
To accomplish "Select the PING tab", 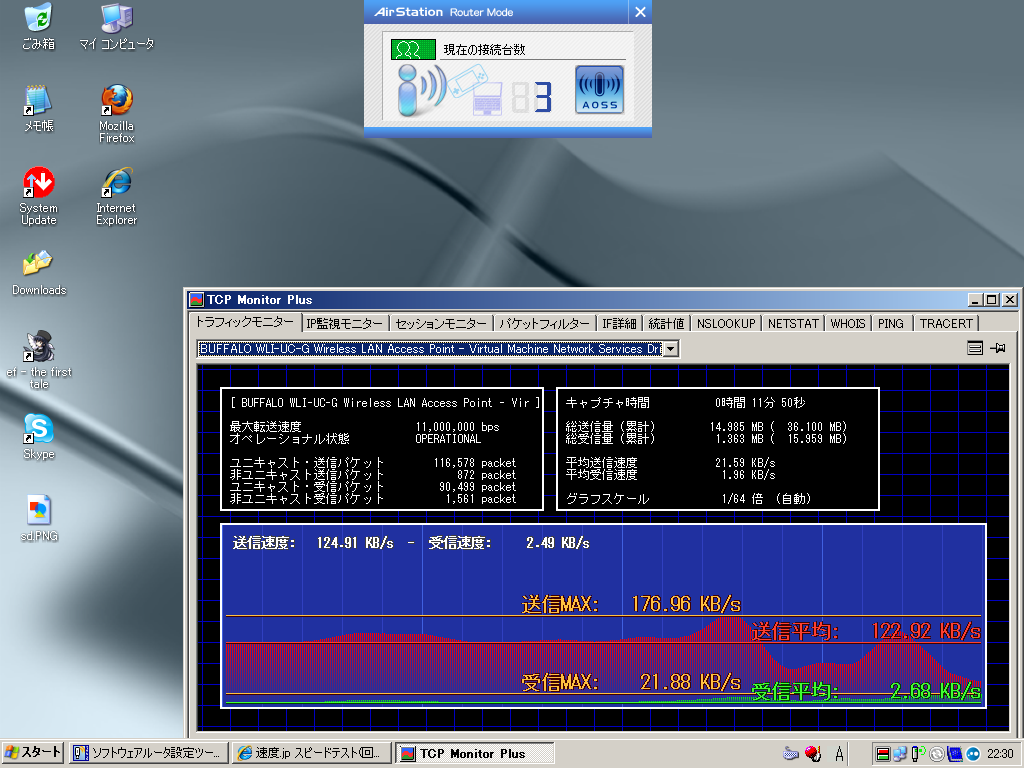I will [891, 323].
